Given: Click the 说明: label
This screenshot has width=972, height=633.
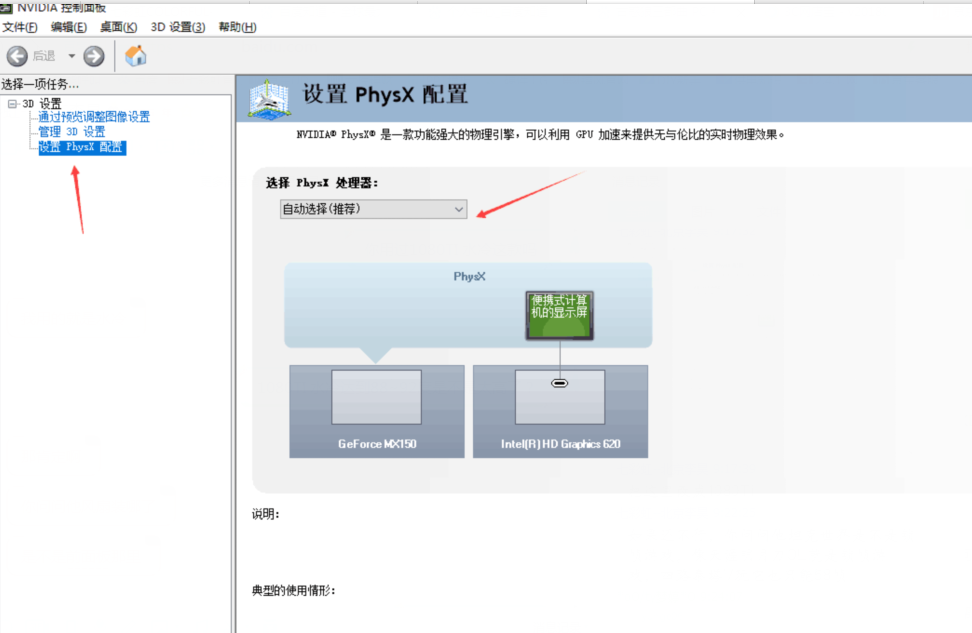Looking at the screenshot, I should tap(266, 514).
